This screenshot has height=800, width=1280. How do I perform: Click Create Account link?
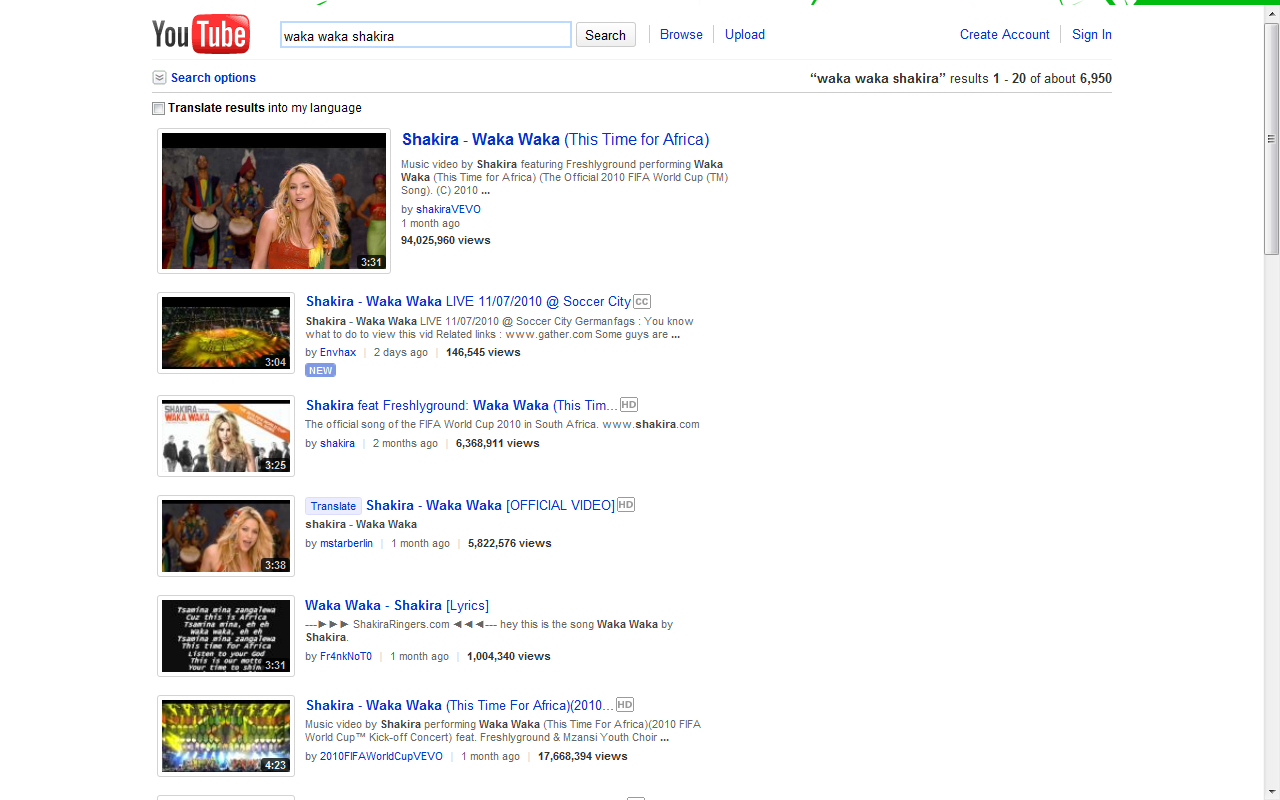point(1005,34)
